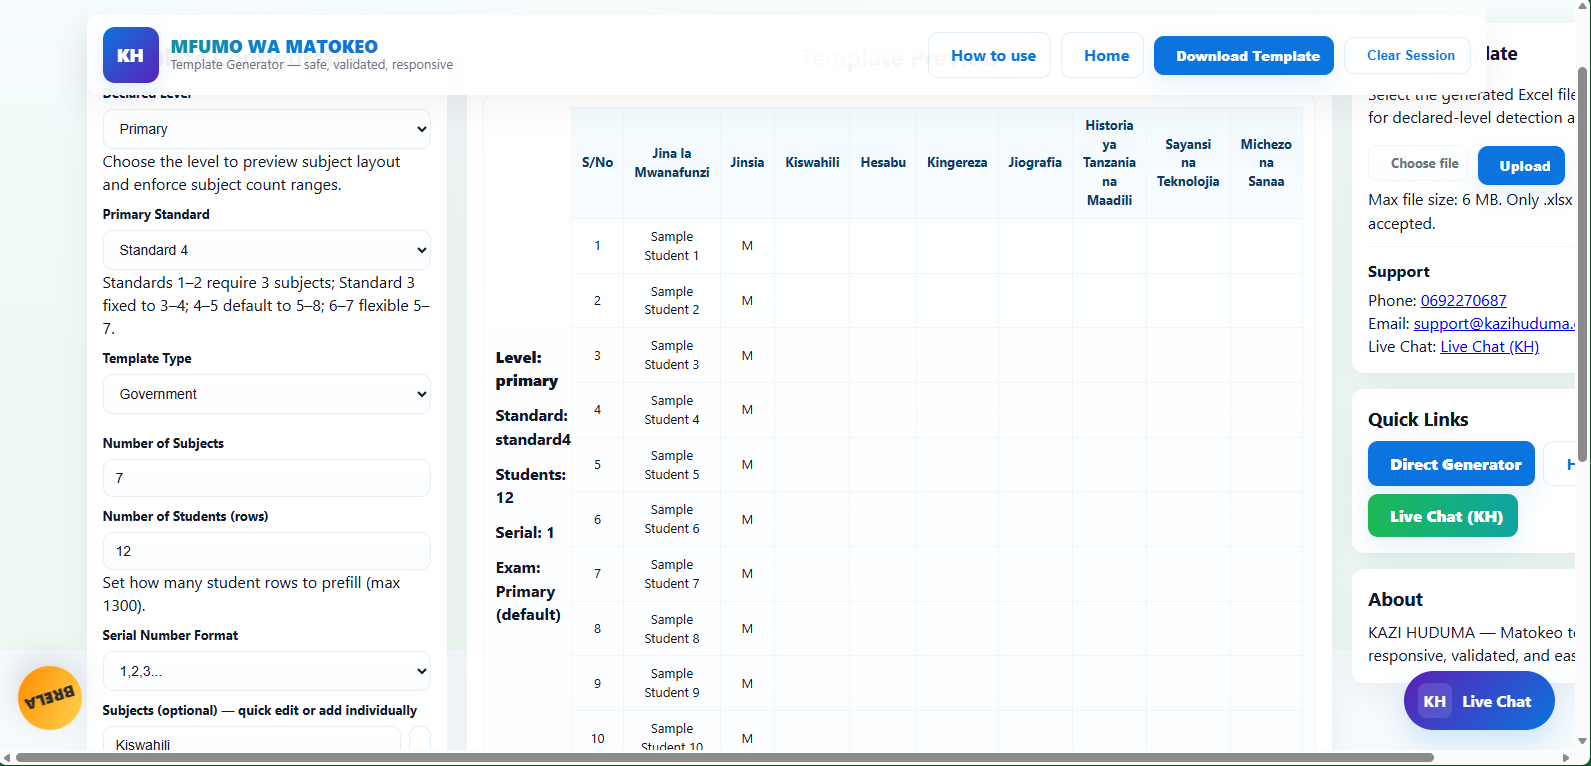Image resolution: width=1591 pixels, height=766 pixels.
Task: Click the orange BRELA badge icon
Action: 50,697
